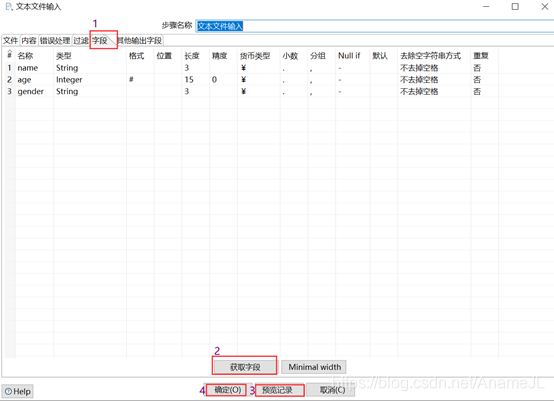
Task: Click the text file input window icon
Action: click(9, 7)
